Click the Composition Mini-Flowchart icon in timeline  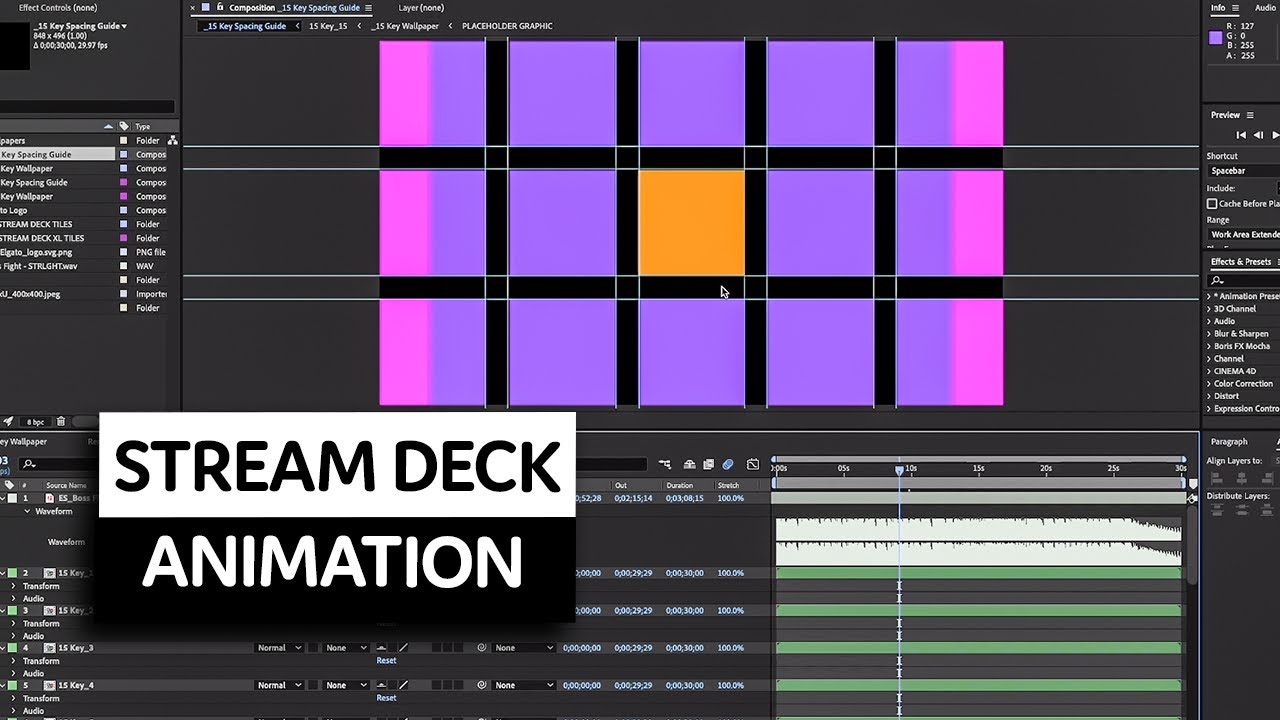[666, 464]
